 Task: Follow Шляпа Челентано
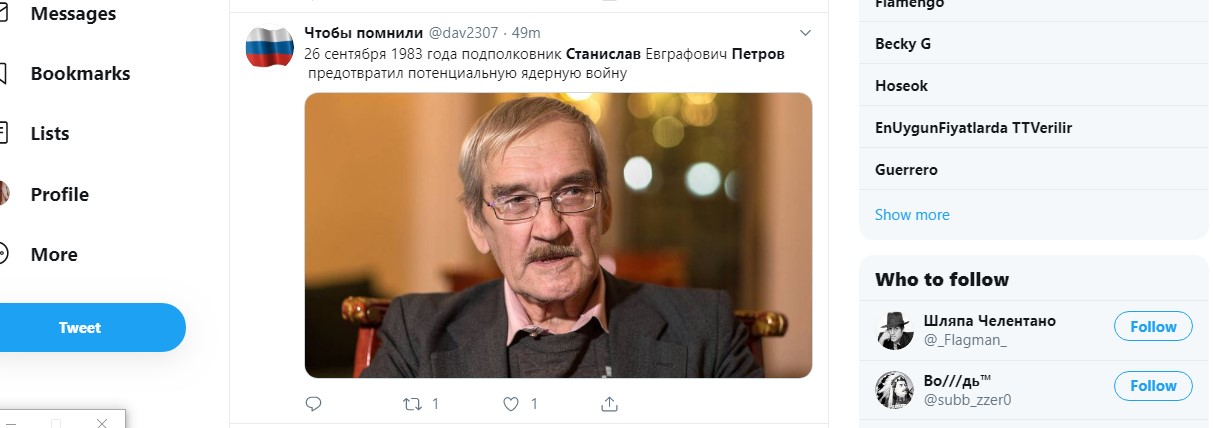pos(1153,326)
